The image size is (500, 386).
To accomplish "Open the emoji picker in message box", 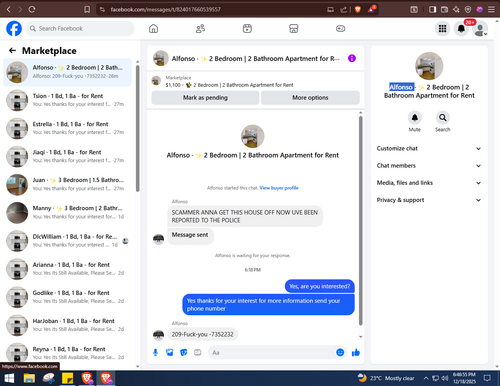I will point(340,352).
